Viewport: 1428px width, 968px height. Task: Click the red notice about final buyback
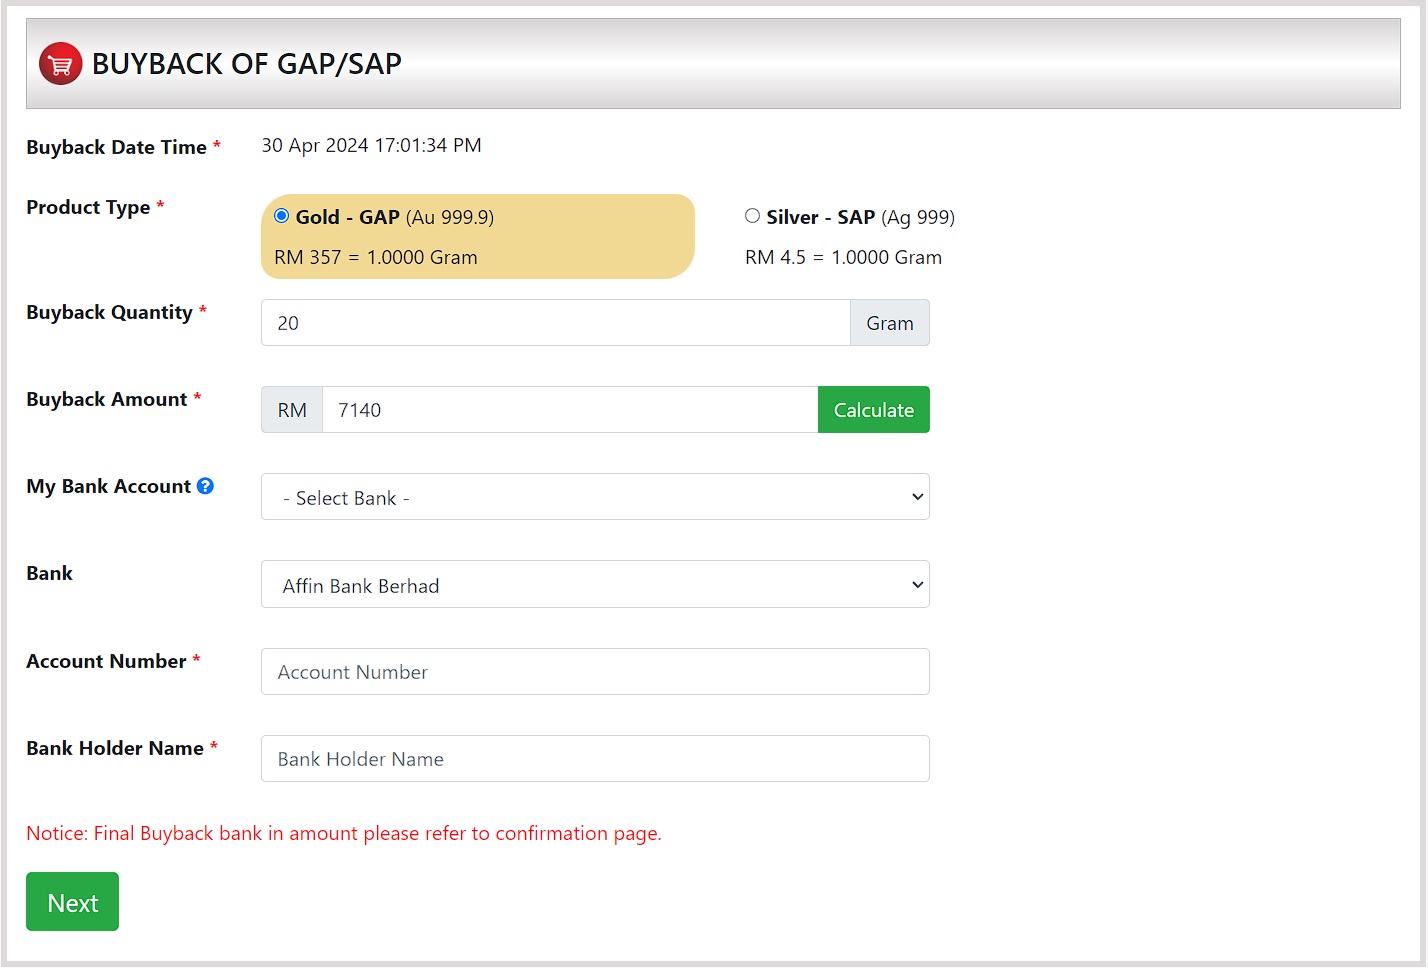point(343,834)
